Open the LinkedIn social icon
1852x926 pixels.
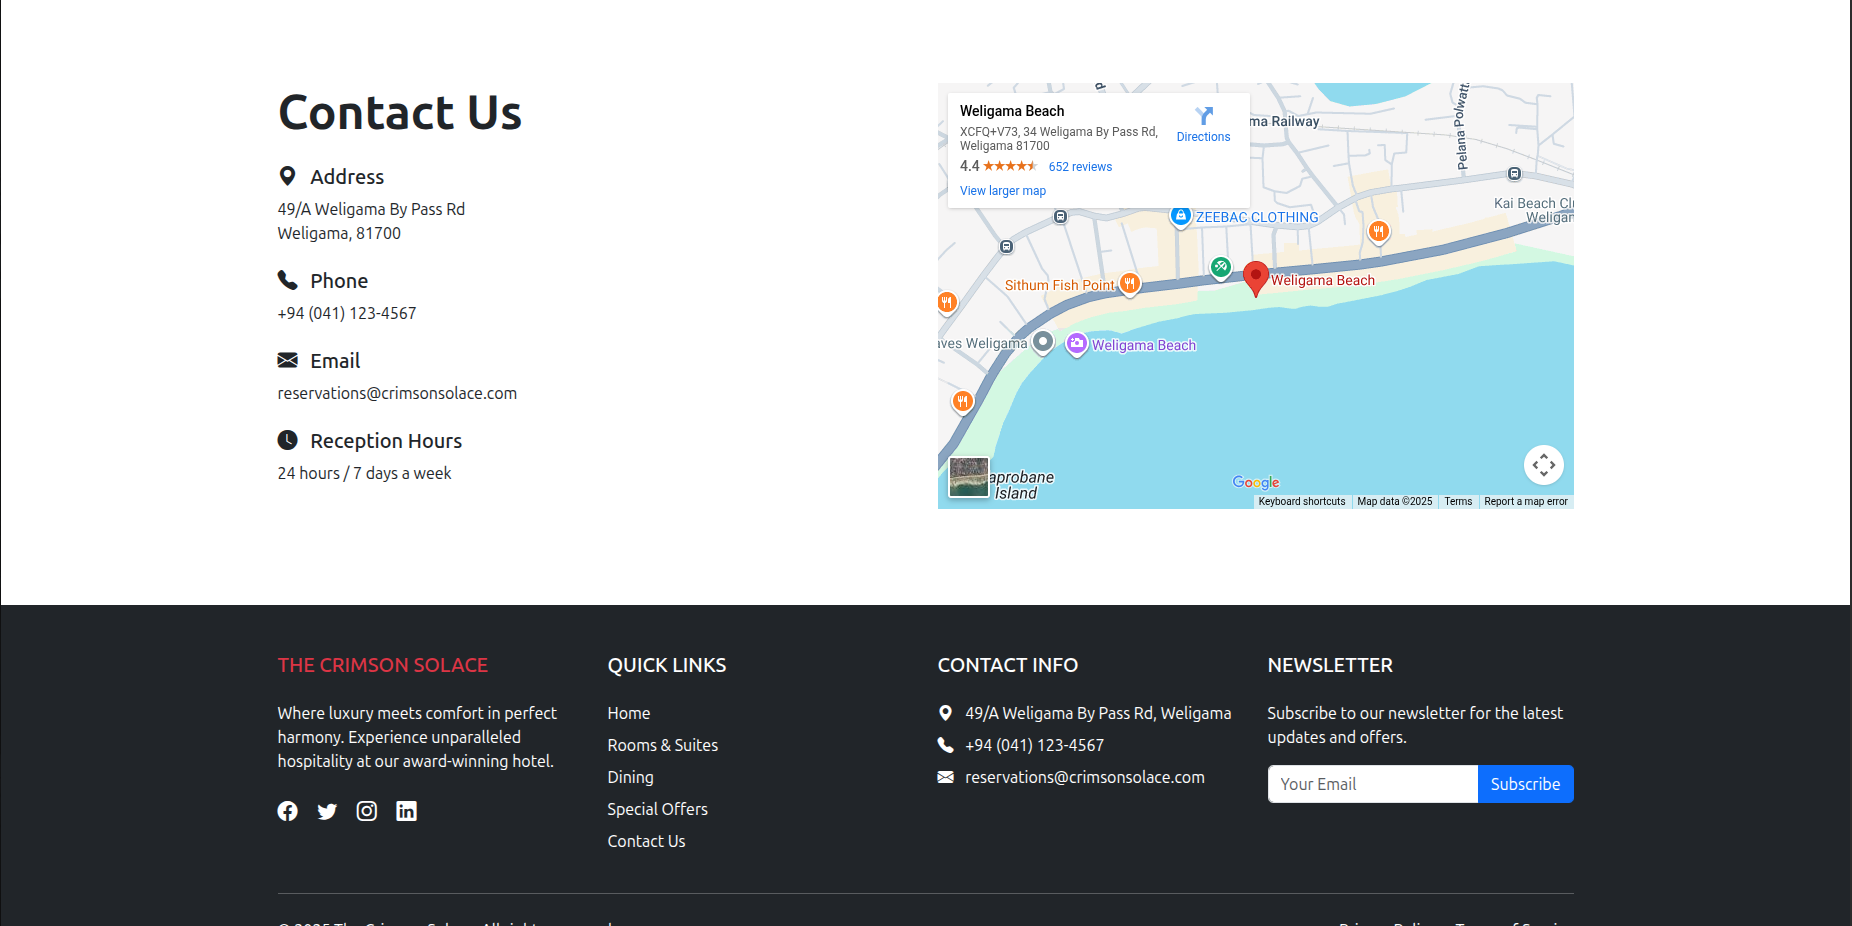(x=406, y=811)
